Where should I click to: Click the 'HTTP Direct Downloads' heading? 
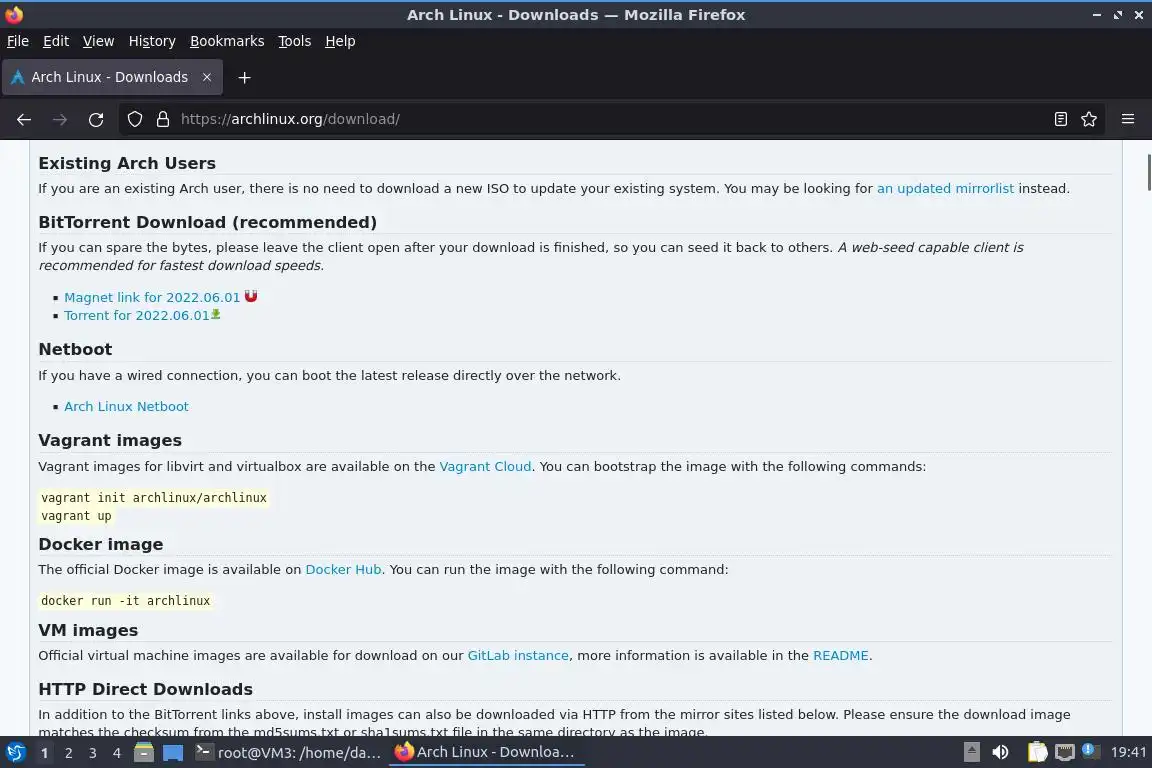pyautogui.click(x=145, y=689)
